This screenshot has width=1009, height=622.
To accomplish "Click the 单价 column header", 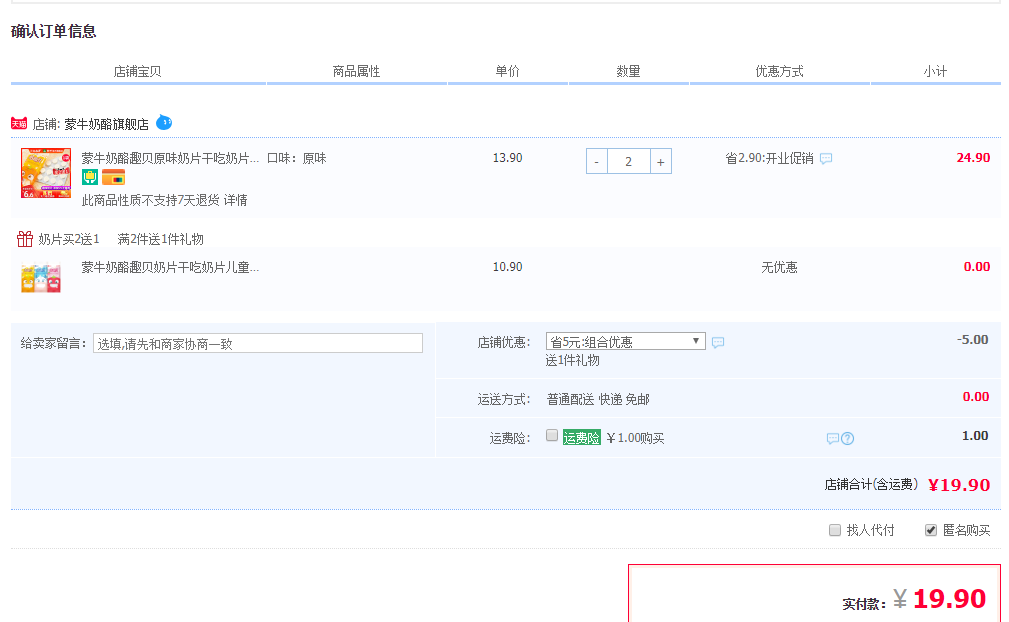I will pos(508,71).
